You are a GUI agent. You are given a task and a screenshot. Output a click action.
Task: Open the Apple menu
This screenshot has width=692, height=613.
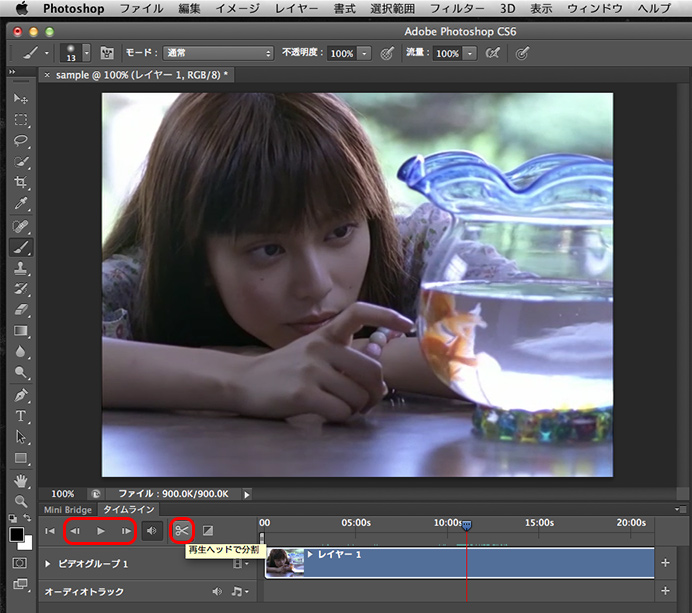pos(21,8)
